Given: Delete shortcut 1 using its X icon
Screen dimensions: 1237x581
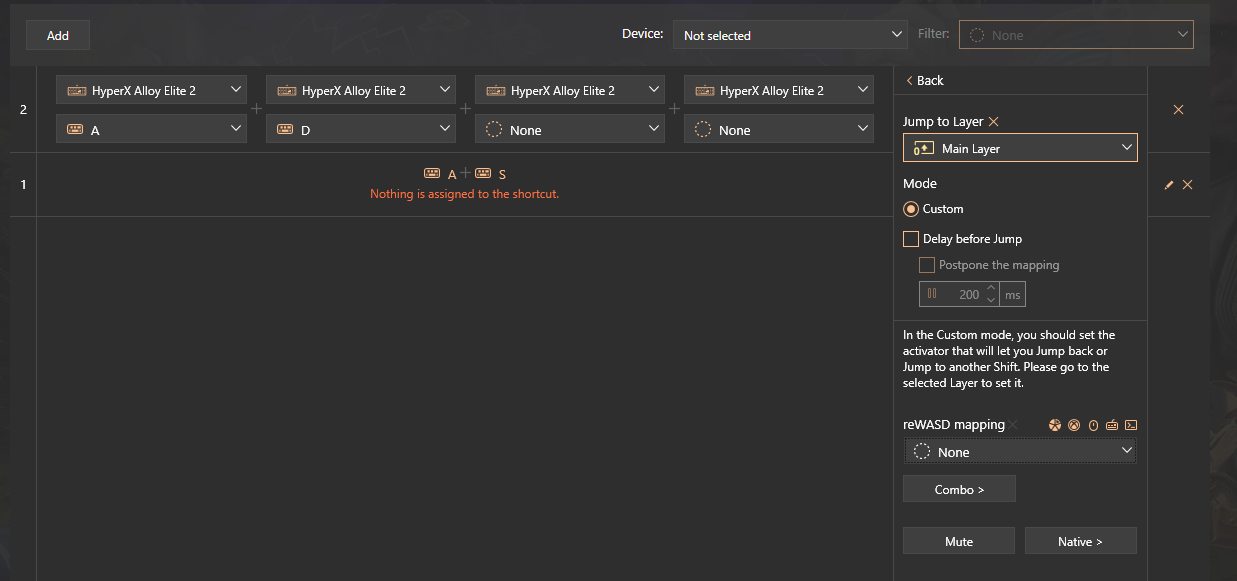Looking at the screenshot, I should click(1187, 185).
